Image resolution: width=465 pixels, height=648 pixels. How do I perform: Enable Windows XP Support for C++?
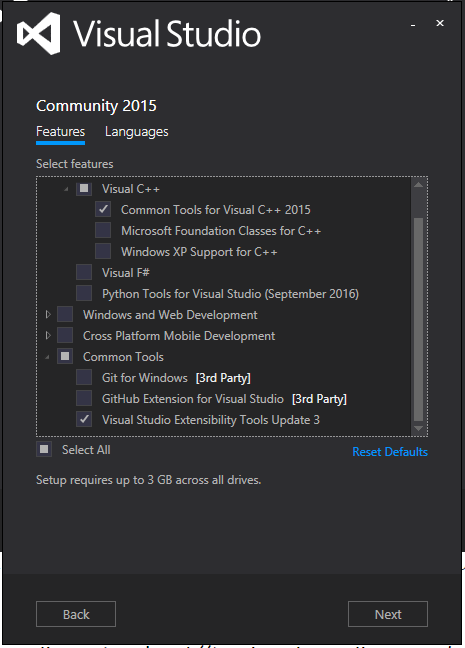tap(103, 252)
